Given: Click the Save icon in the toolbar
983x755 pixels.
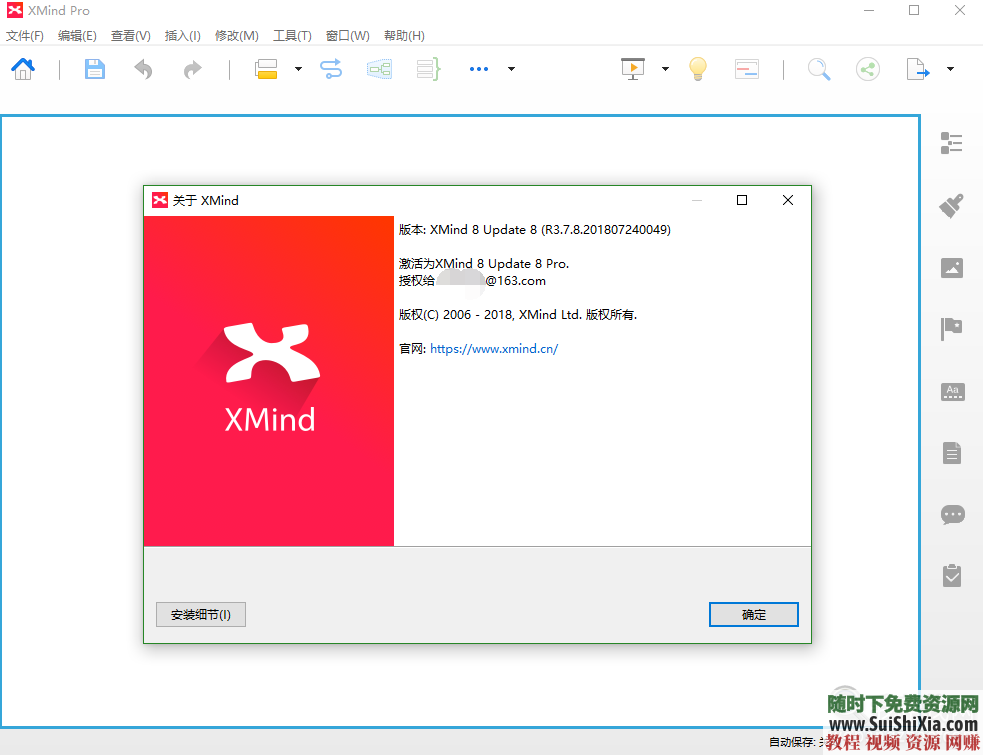Looking at the screenshot, I should coord(94,68).
